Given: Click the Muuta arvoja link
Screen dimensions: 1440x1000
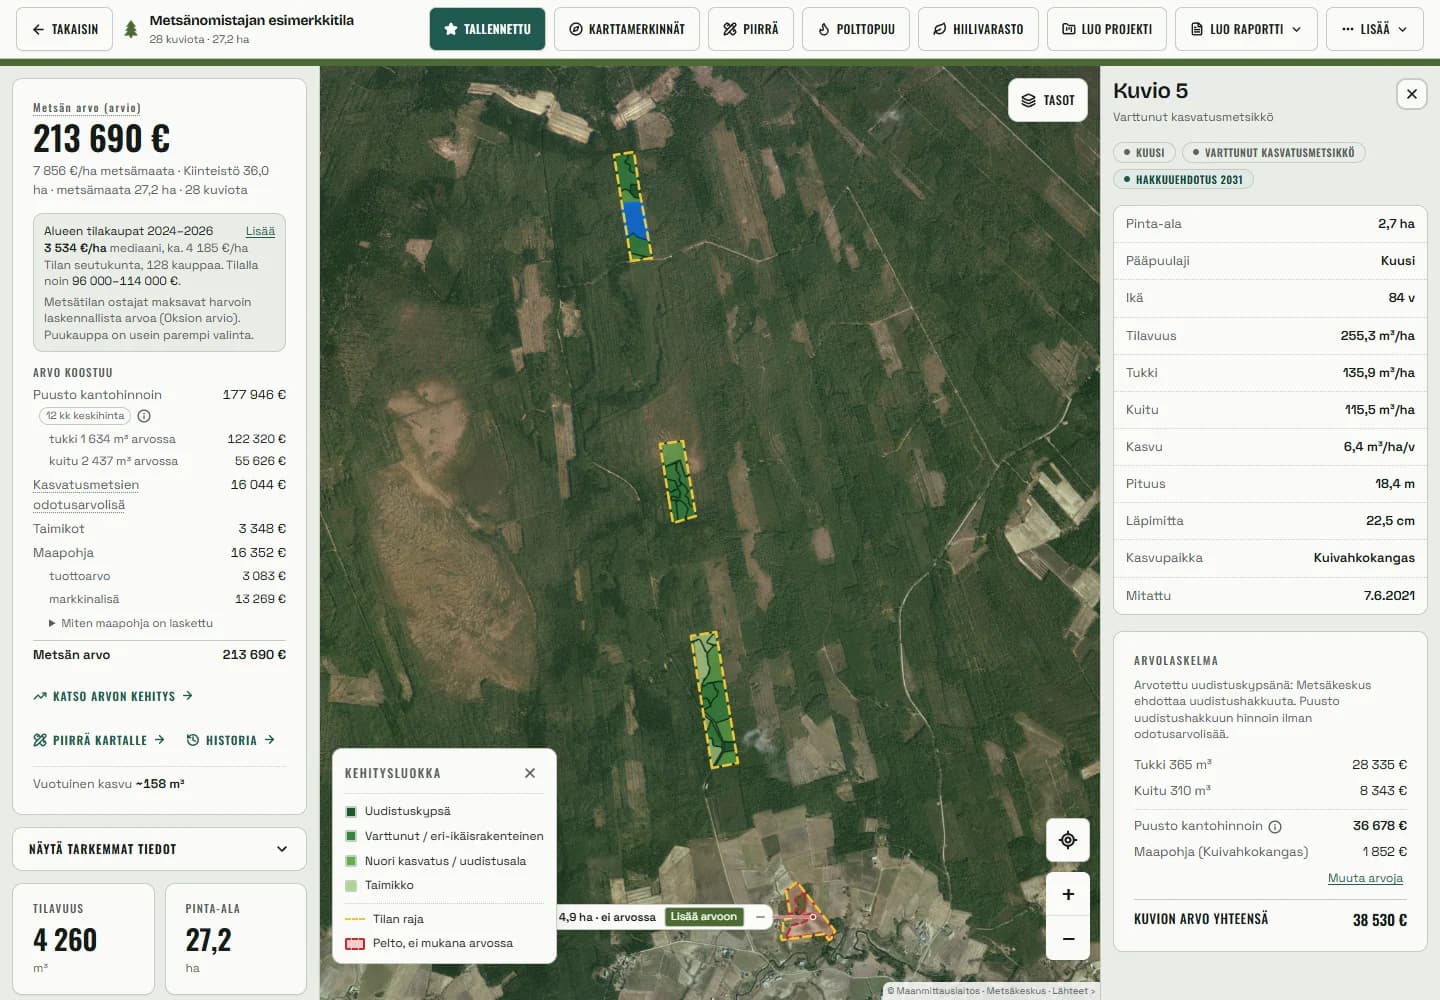Looking at the screenshot, I should [x=1365, y=878].
